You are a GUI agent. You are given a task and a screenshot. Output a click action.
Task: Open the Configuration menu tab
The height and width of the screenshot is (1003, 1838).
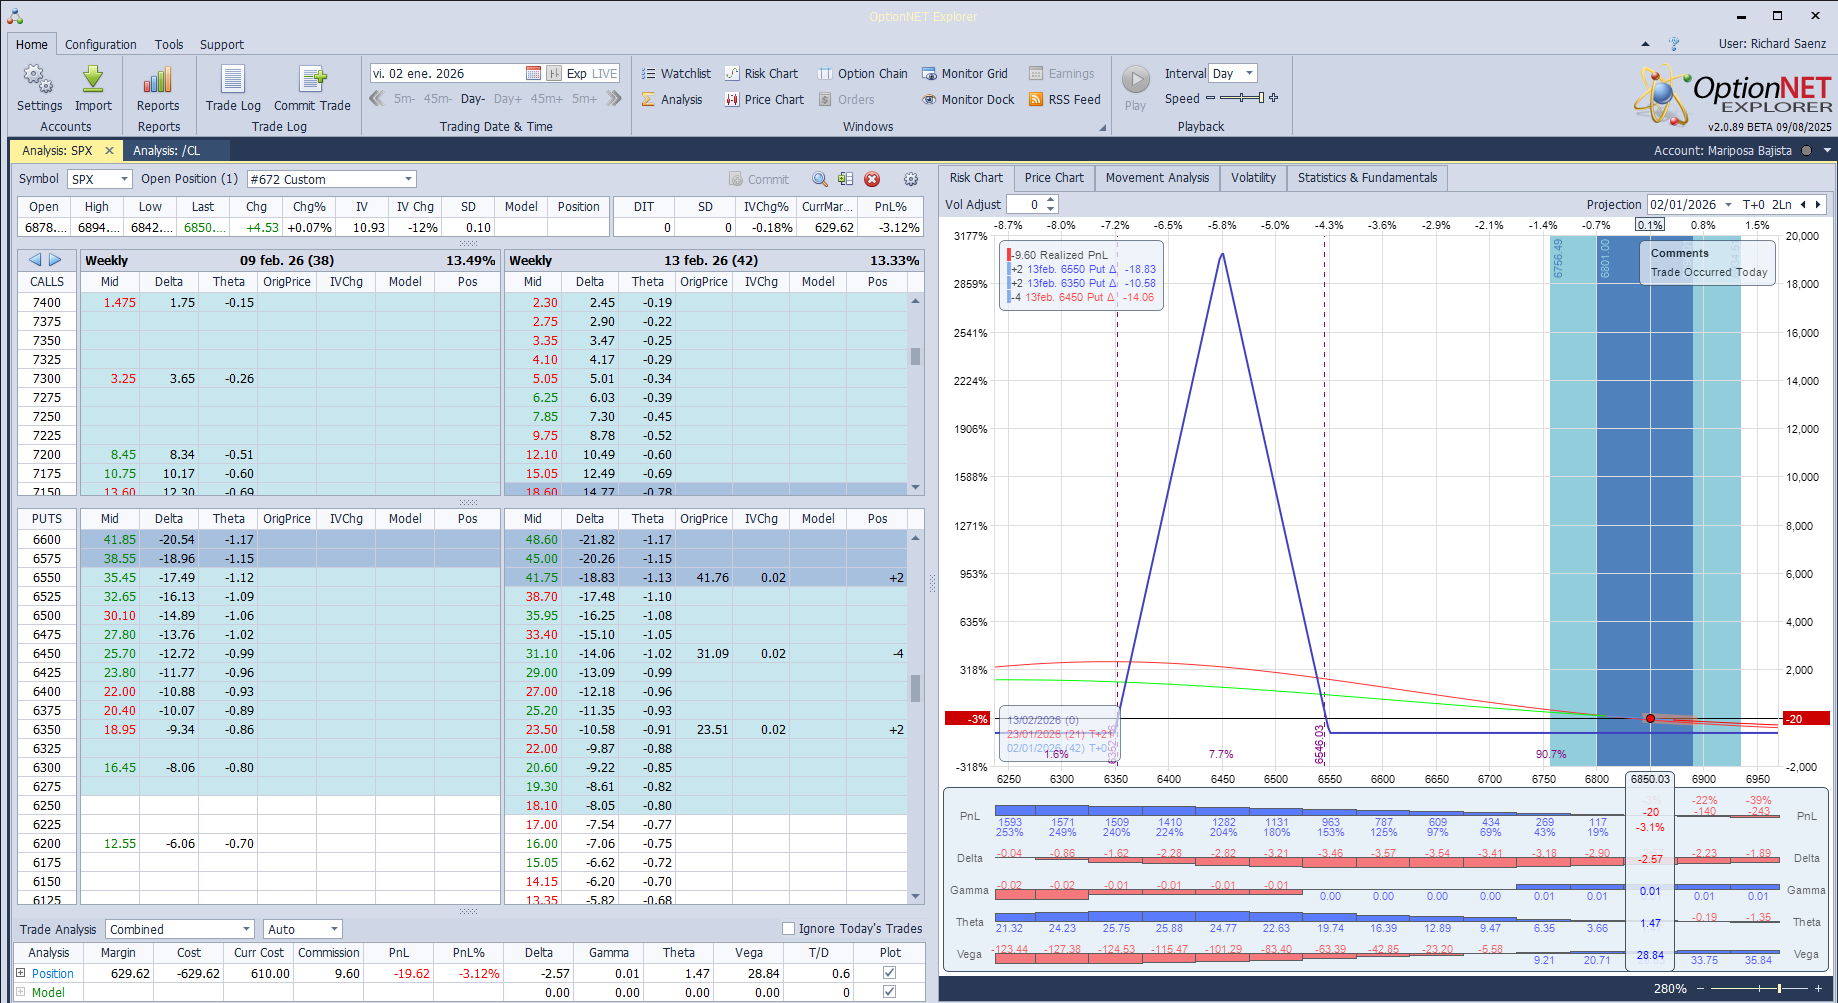pos(101,45)
